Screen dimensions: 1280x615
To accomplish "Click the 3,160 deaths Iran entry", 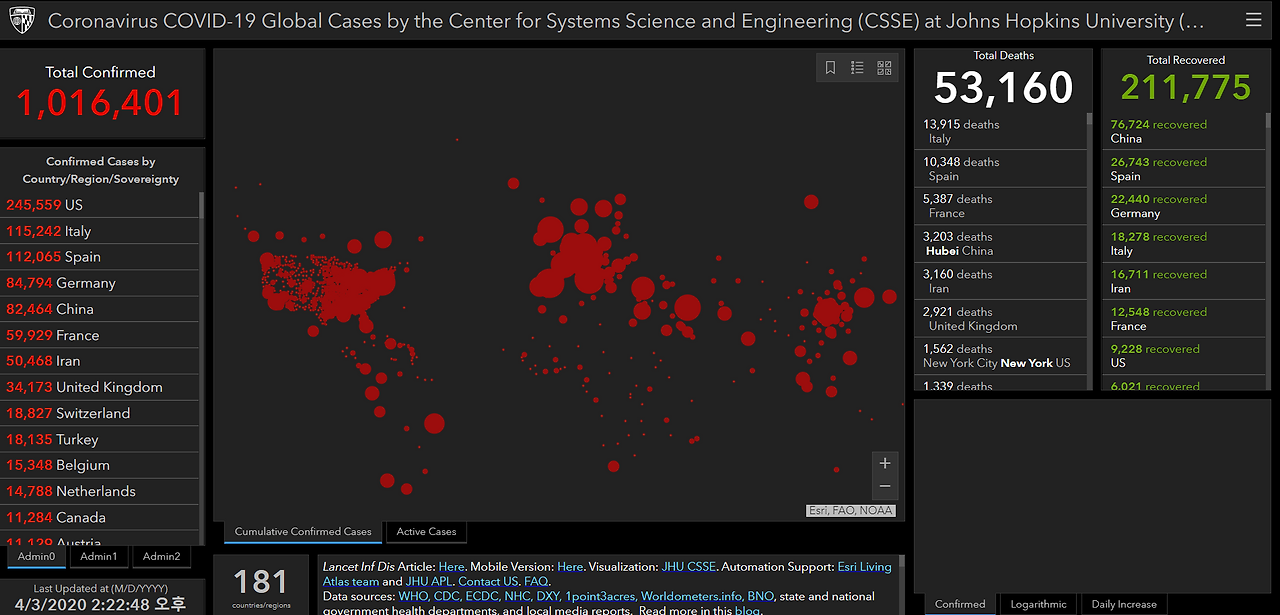I will tap(1000, 281).
